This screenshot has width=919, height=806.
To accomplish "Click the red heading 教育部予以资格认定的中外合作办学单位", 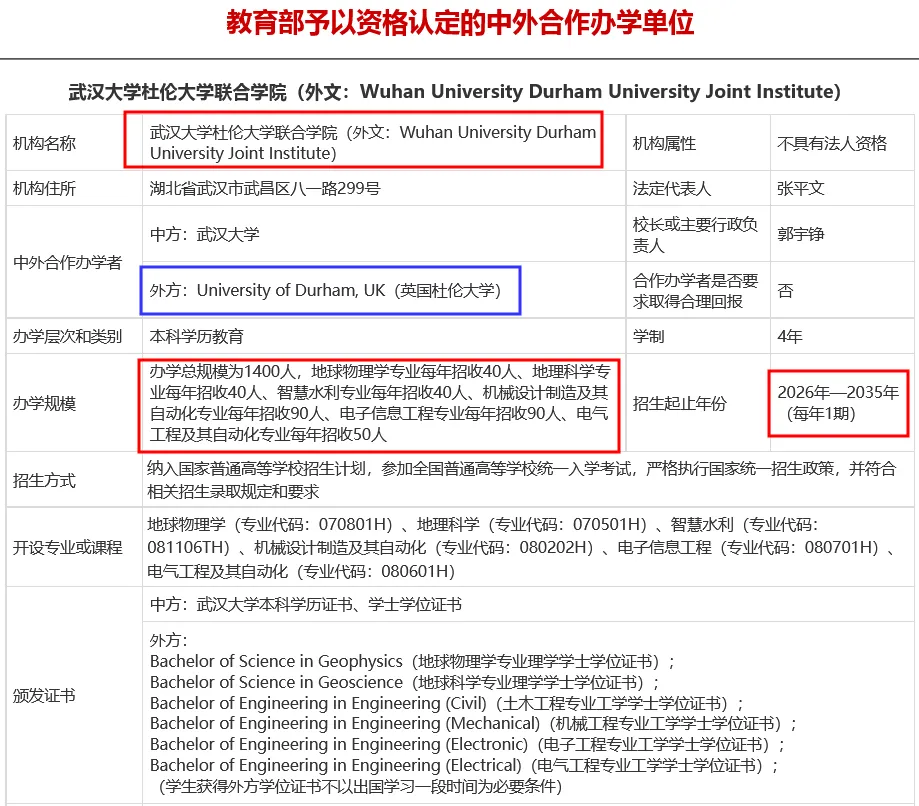I will tap(460, 23).
